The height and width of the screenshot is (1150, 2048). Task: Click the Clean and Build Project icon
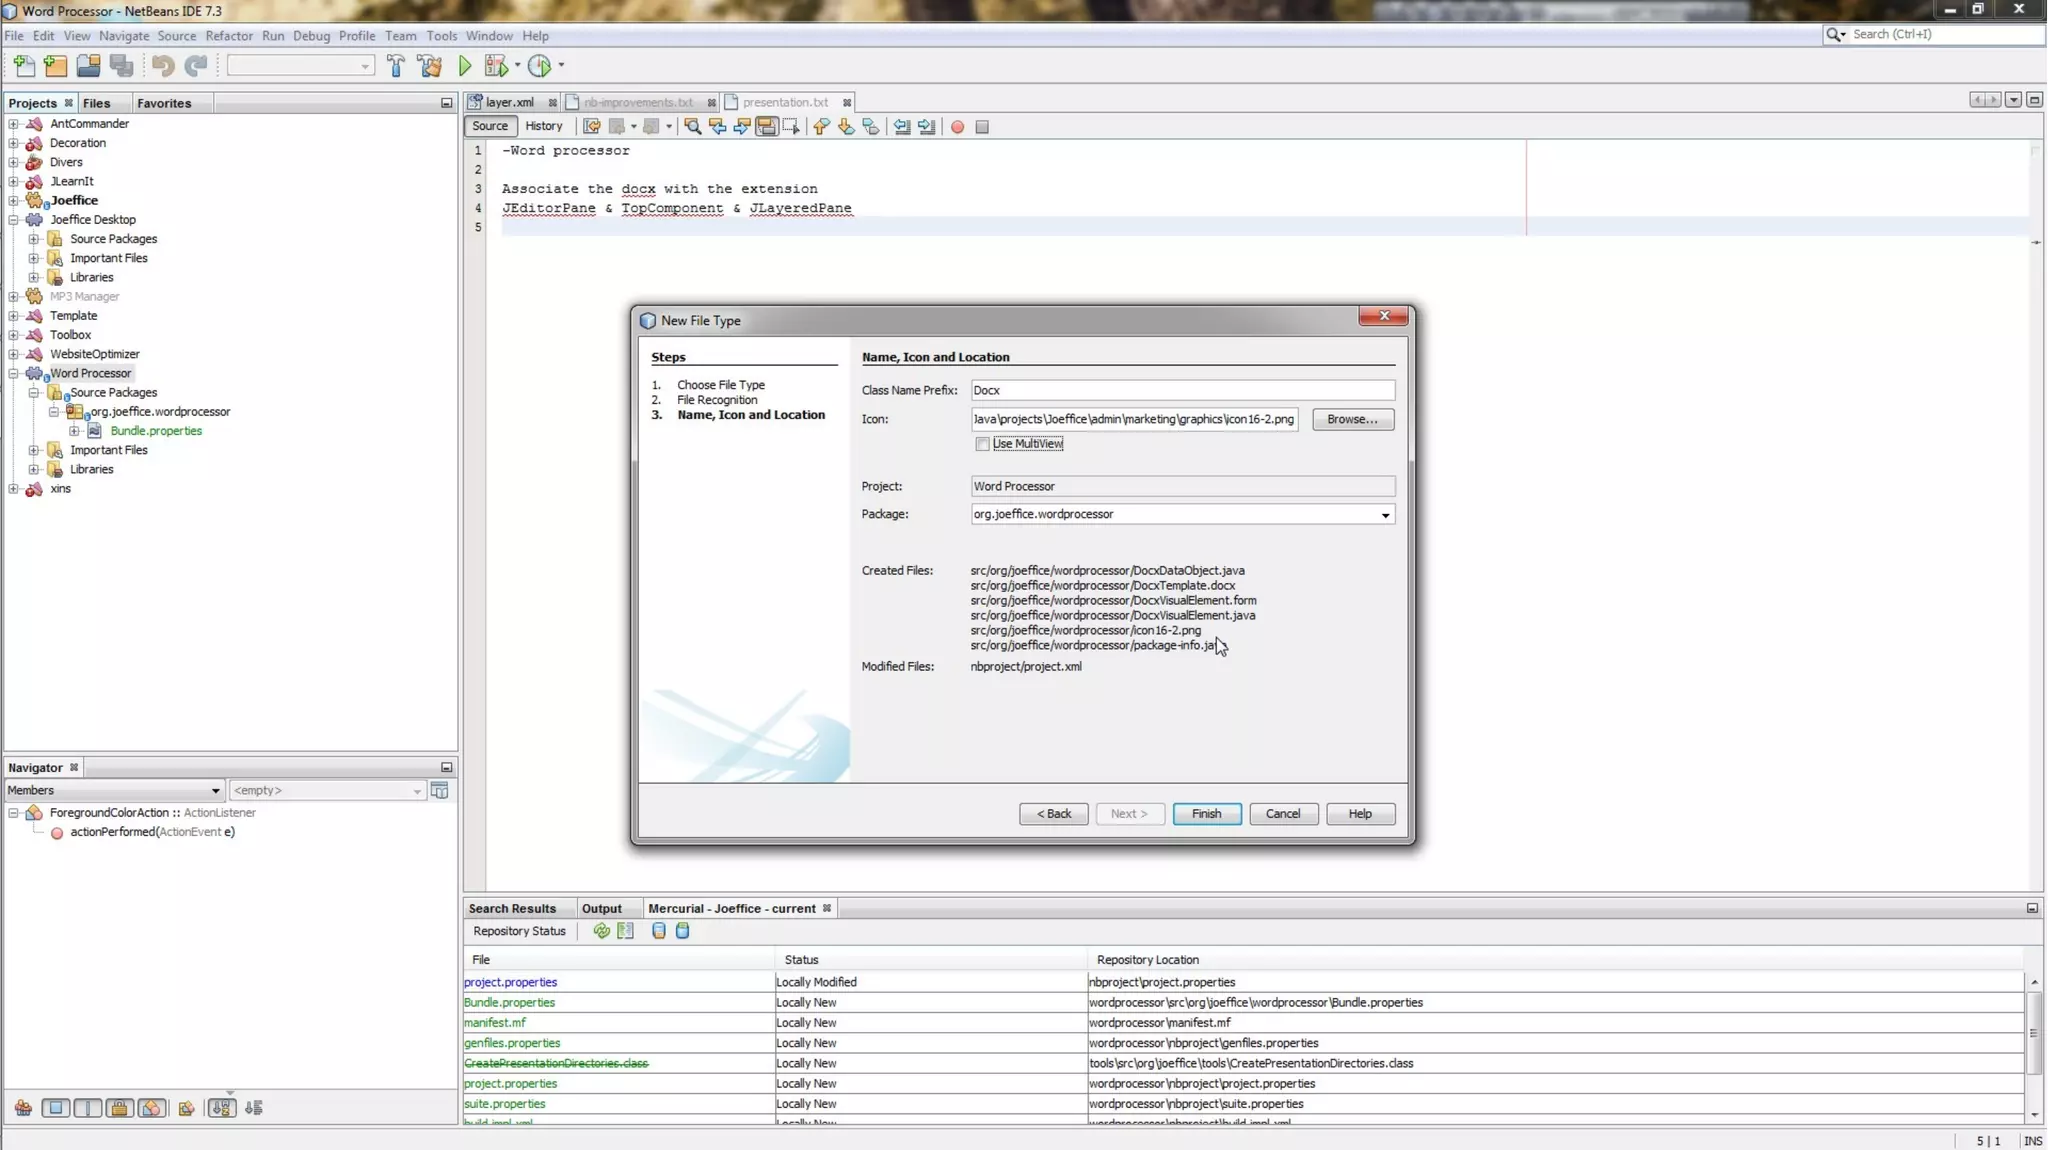[430, 66]
